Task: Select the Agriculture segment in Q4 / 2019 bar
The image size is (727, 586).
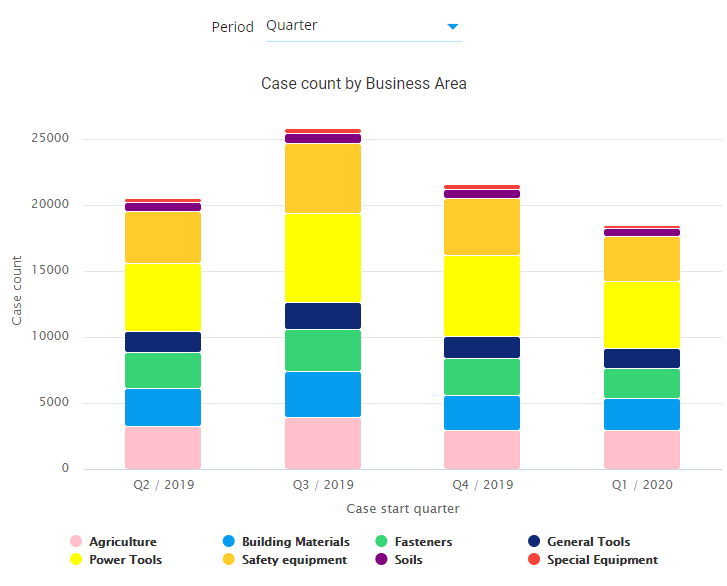Action: [x=482, y=450]
